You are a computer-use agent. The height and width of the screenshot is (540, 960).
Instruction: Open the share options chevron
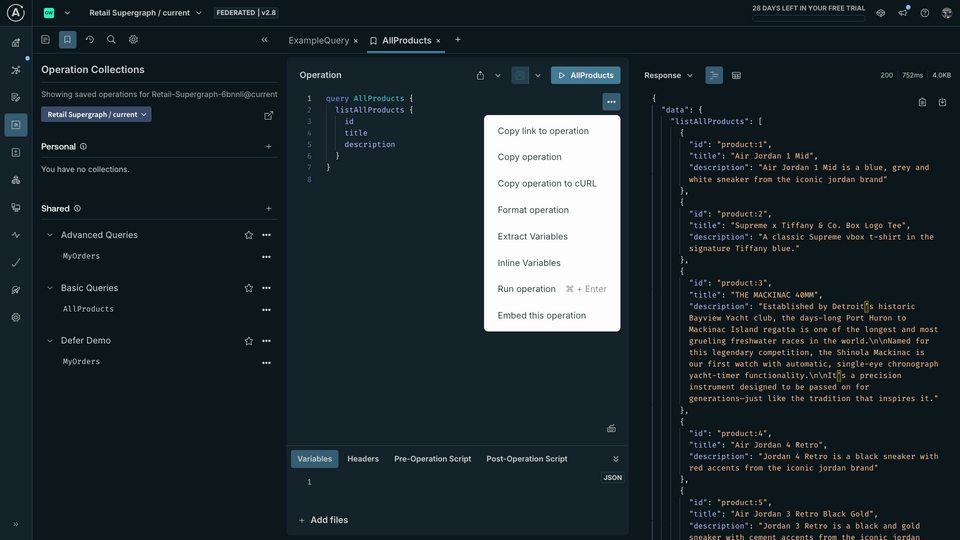click(498, 75)
